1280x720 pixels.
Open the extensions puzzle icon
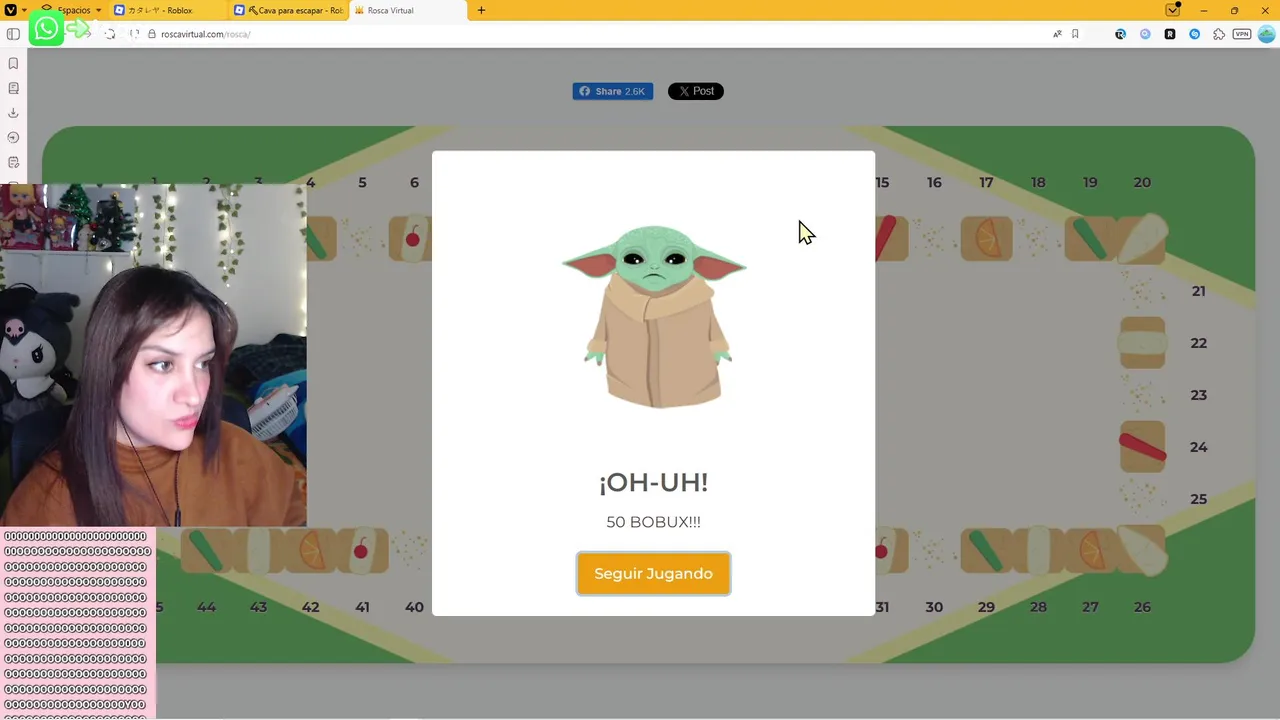(x=1218, y=34)
